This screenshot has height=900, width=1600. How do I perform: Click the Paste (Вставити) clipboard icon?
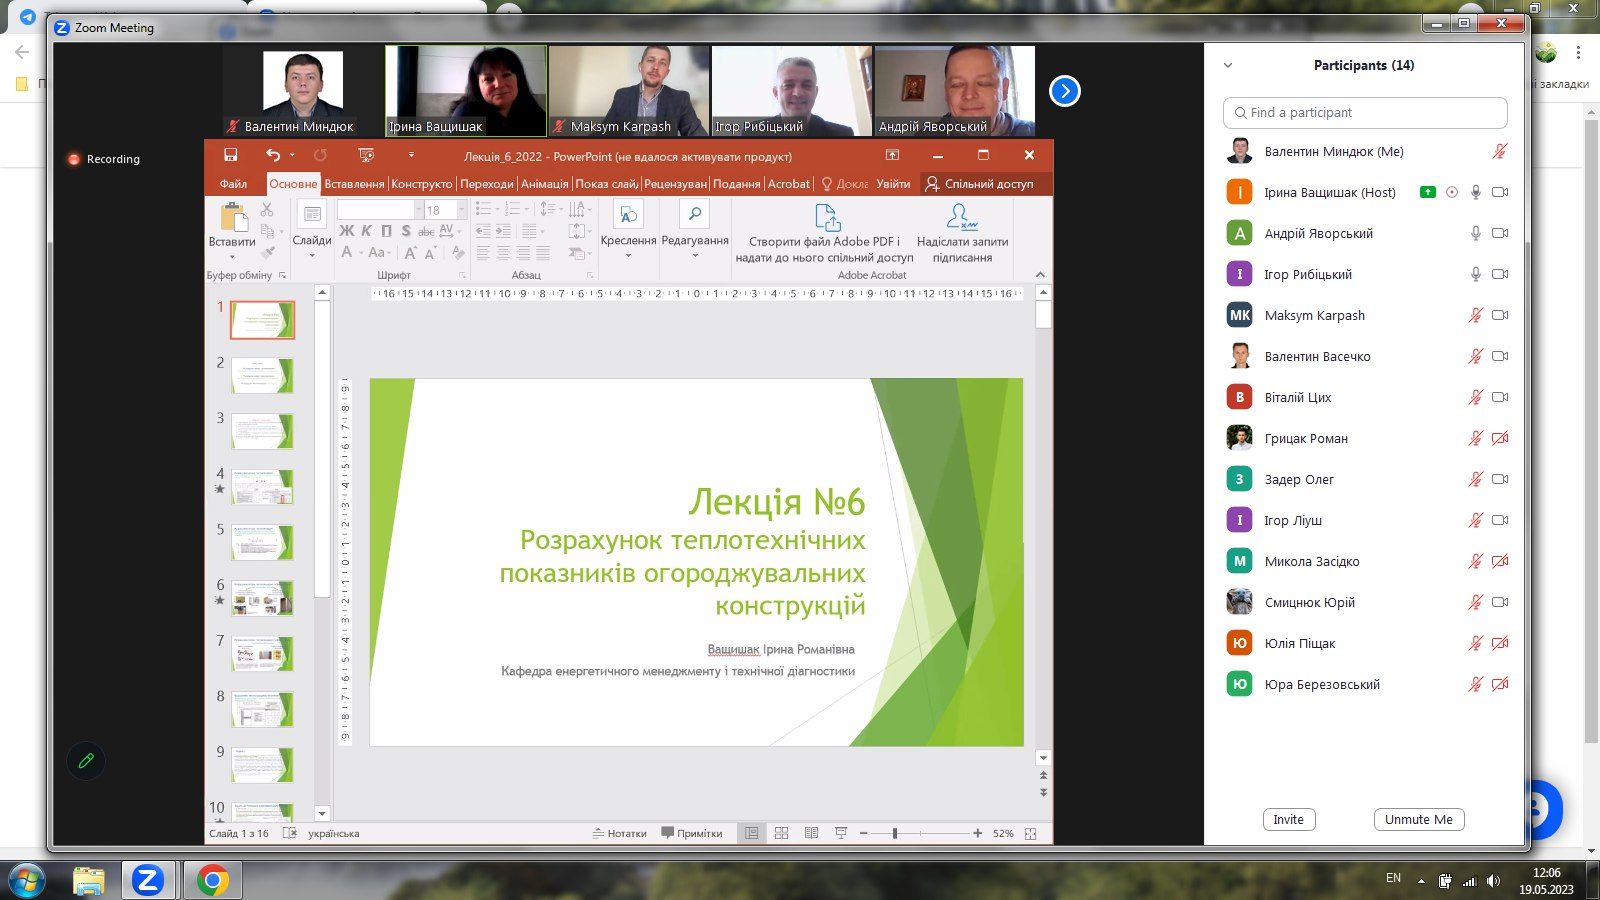(x=233, y=217)
